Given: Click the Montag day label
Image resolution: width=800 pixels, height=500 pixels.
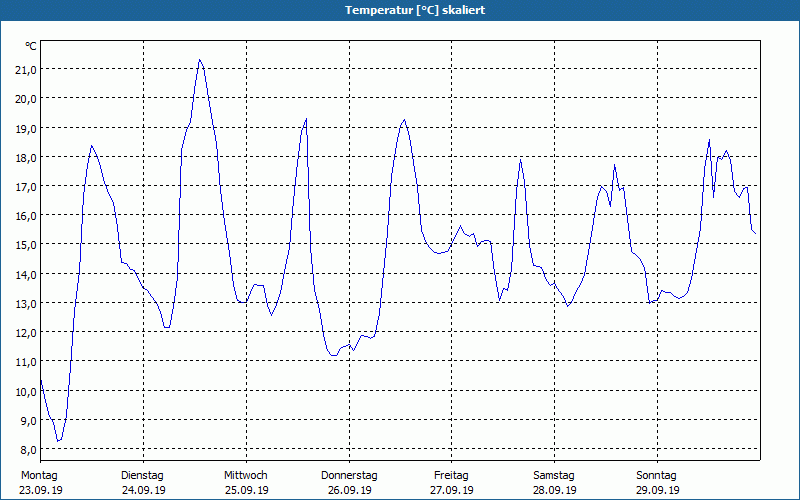Looking at the screenshot, I should tap(39, 476).
